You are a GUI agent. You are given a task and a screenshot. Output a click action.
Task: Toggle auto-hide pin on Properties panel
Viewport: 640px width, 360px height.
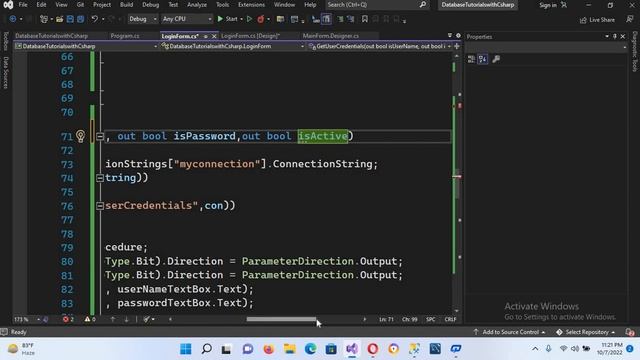pyautogui.click(x=615, y=36)
